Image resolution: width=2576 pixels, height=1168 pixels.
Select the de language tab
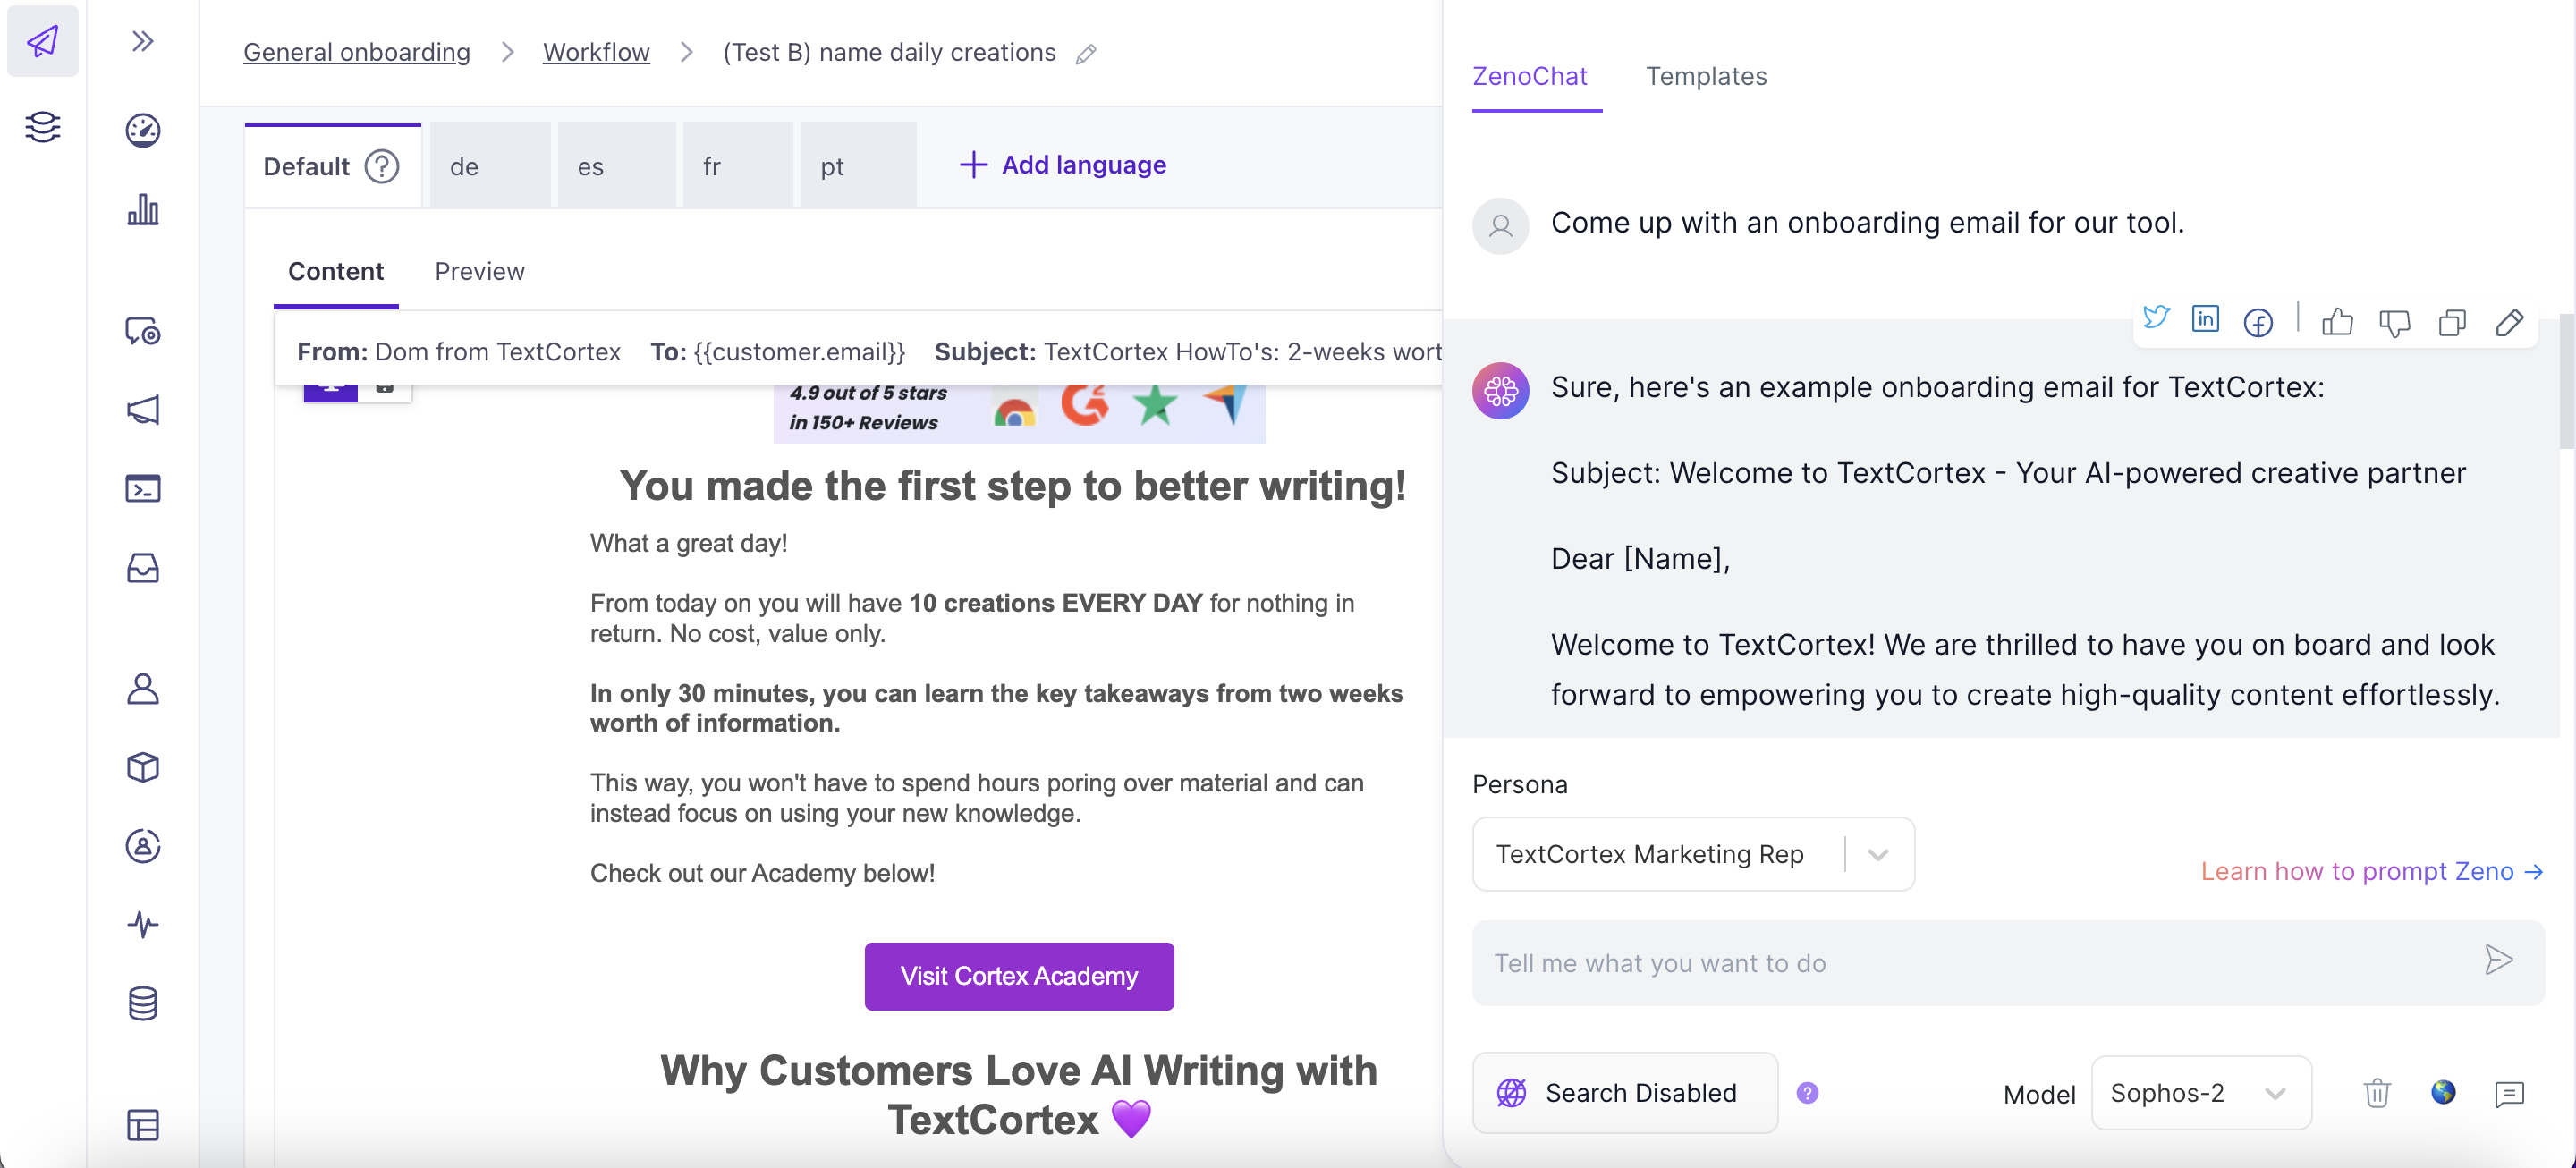[490, 165]
